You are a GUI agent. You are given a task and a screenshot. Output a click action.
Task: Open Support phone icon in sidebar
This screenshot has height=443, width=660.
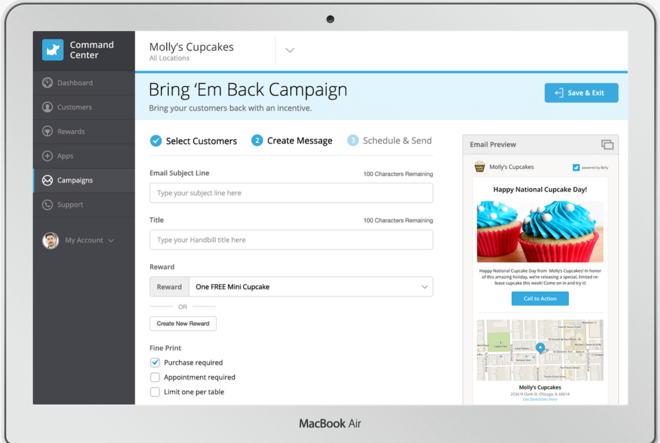pyautogui.click(x=48, y=205)
